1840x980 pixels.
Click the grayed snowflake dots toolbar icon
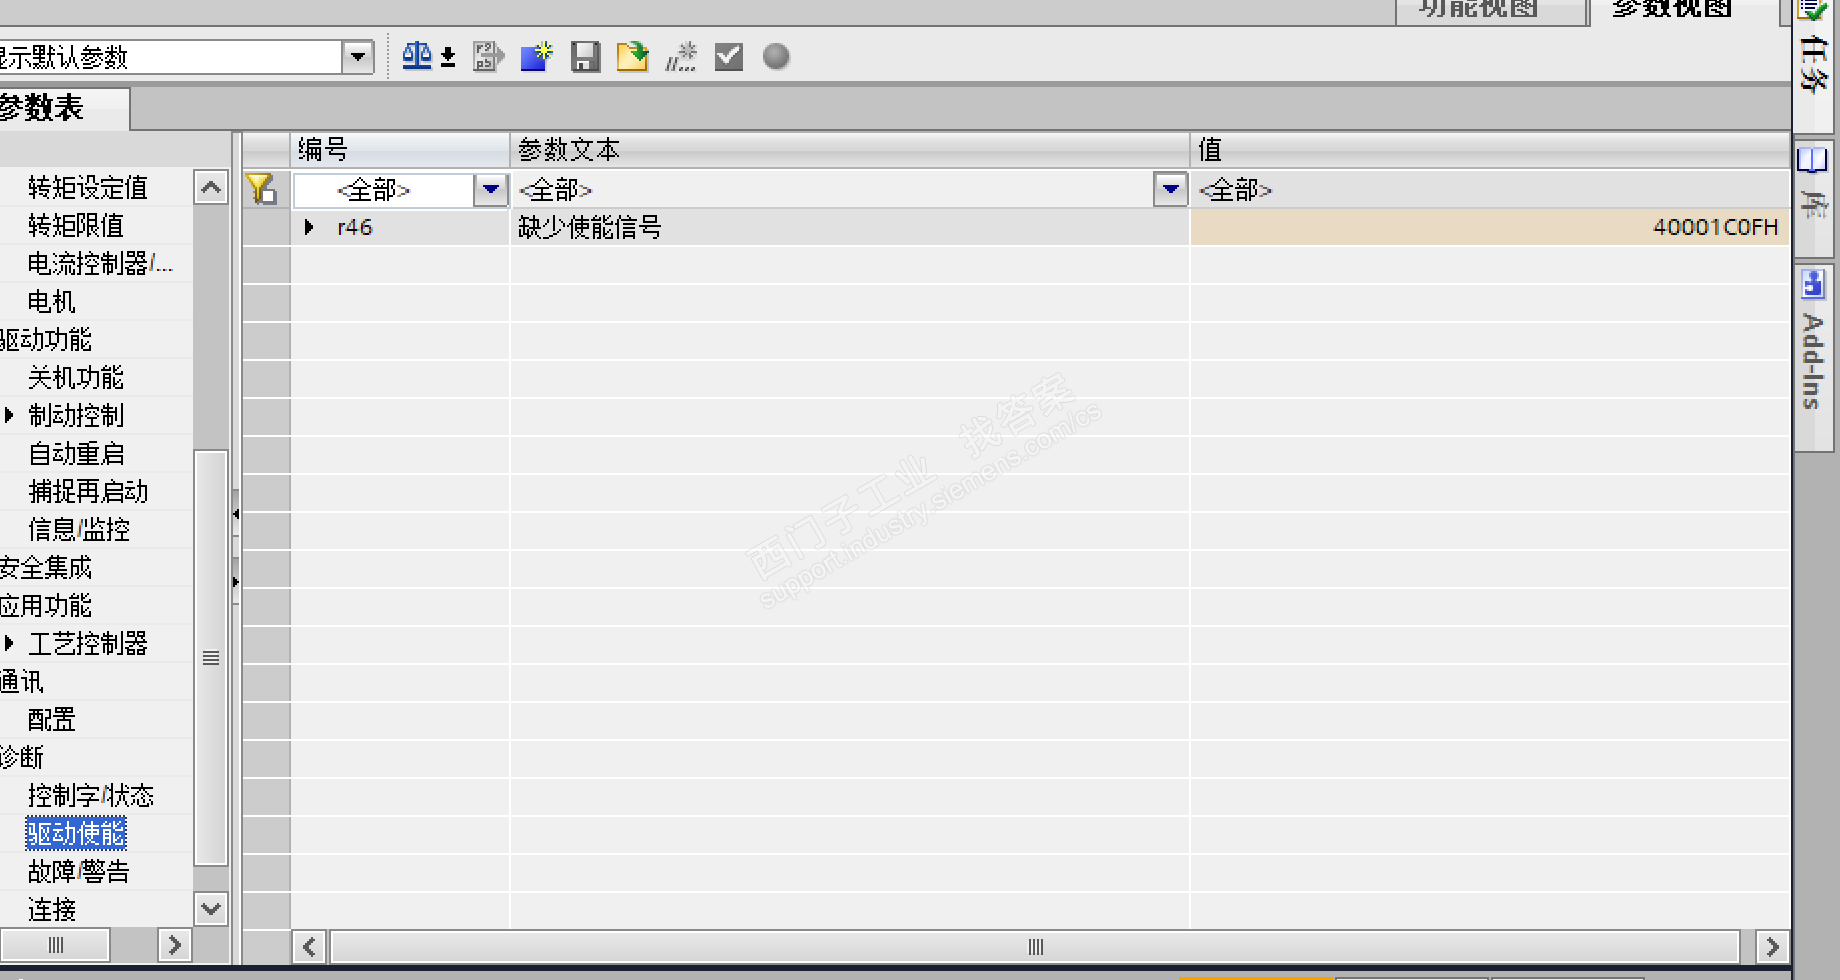click(681, 56)
